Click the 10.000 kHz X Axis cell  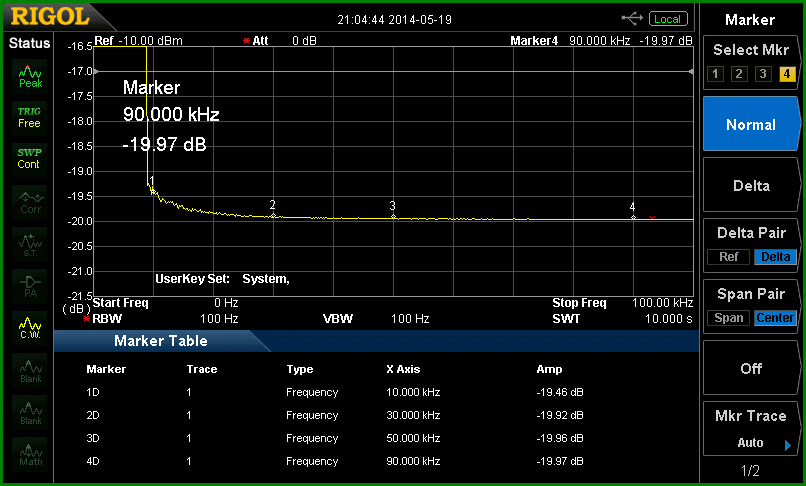(x=413, y=392)
